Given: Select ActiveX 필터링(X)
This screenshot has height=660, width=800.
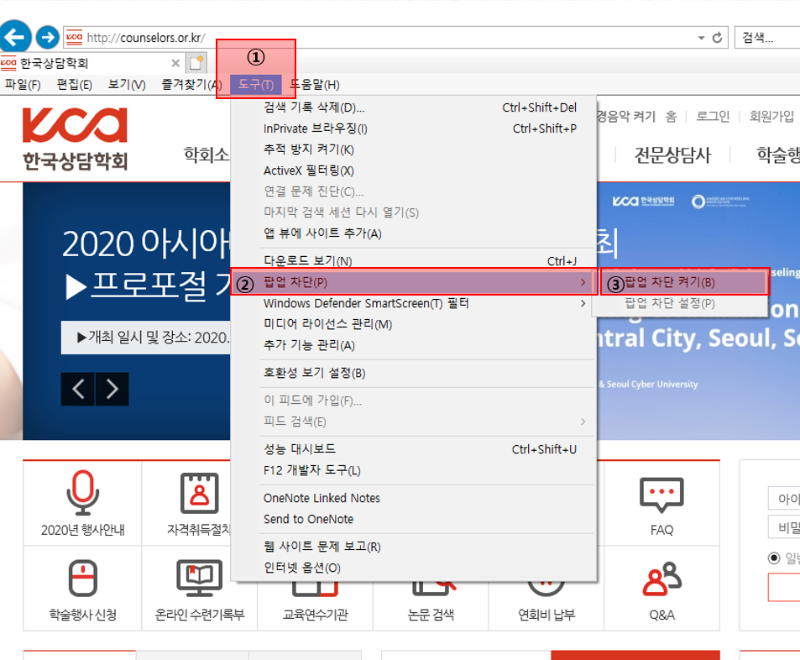Looking at the screenshot, I should [413, 170].
